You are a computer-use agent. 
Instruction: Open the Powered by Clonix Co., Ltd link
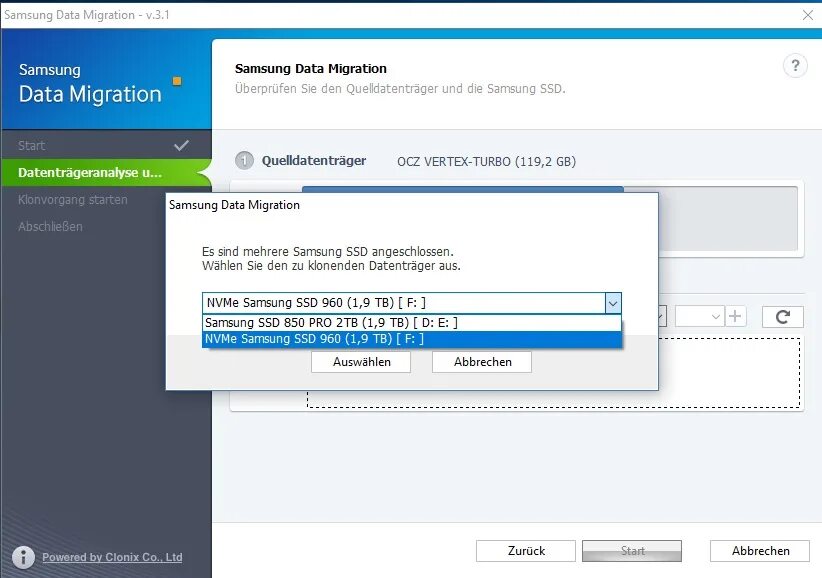[x=112, y=557]
